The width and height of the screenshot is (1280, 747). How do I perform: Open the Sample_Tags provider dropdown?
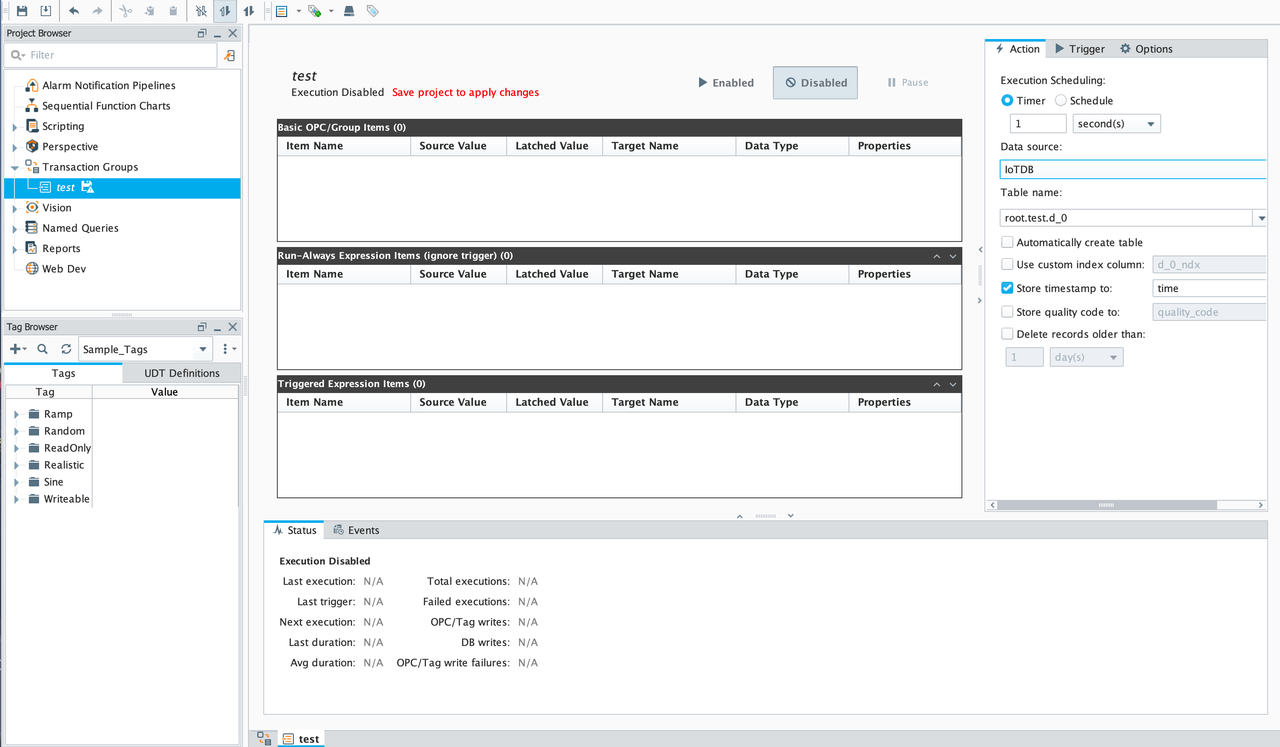coord(145,349)
